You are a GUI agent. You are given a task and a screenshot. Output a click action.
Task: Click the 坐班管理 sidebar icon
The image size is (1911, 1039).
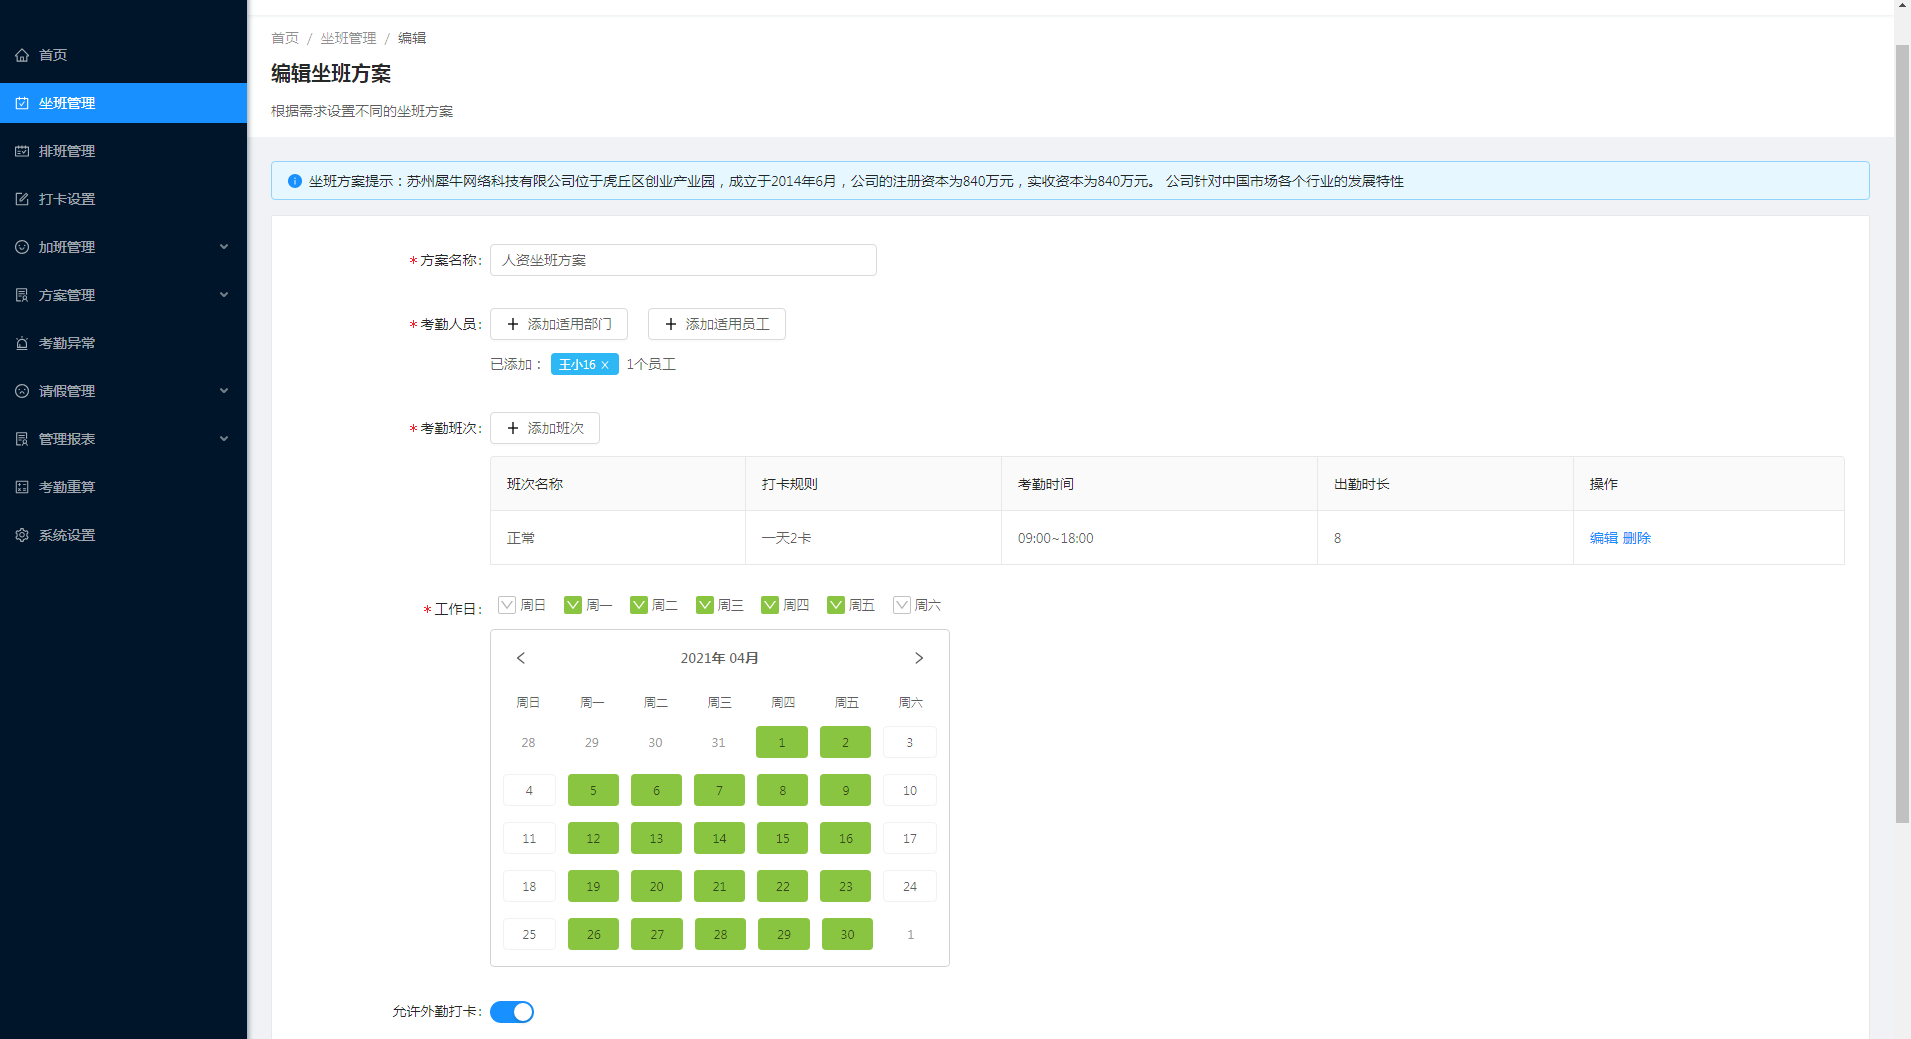click(x=22, y=103)
